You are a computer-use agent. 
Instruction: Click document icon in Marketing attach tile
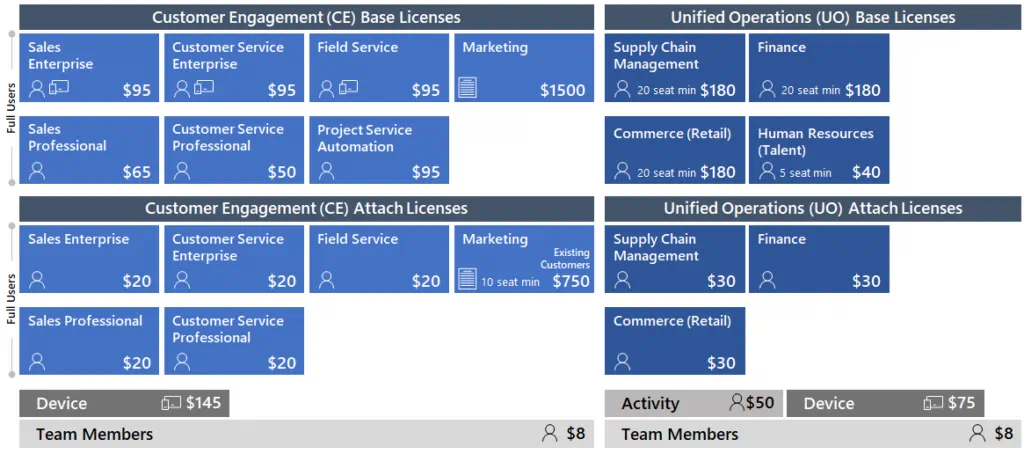pos(468,280)
